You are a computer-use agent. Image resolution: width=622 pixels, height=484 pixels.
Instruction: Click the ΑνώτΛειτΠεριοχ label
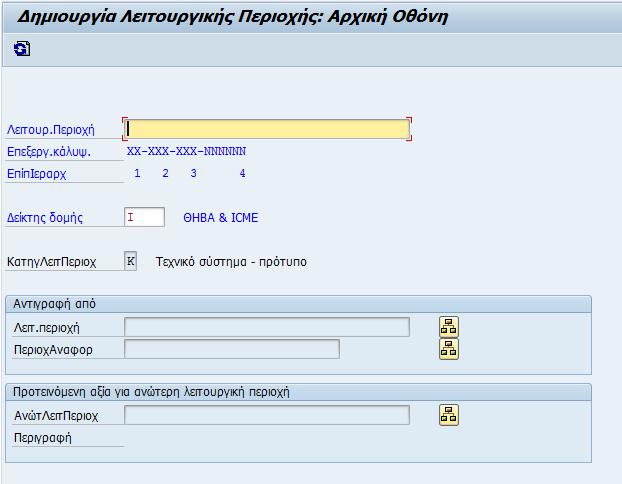[x=56, y=416]
